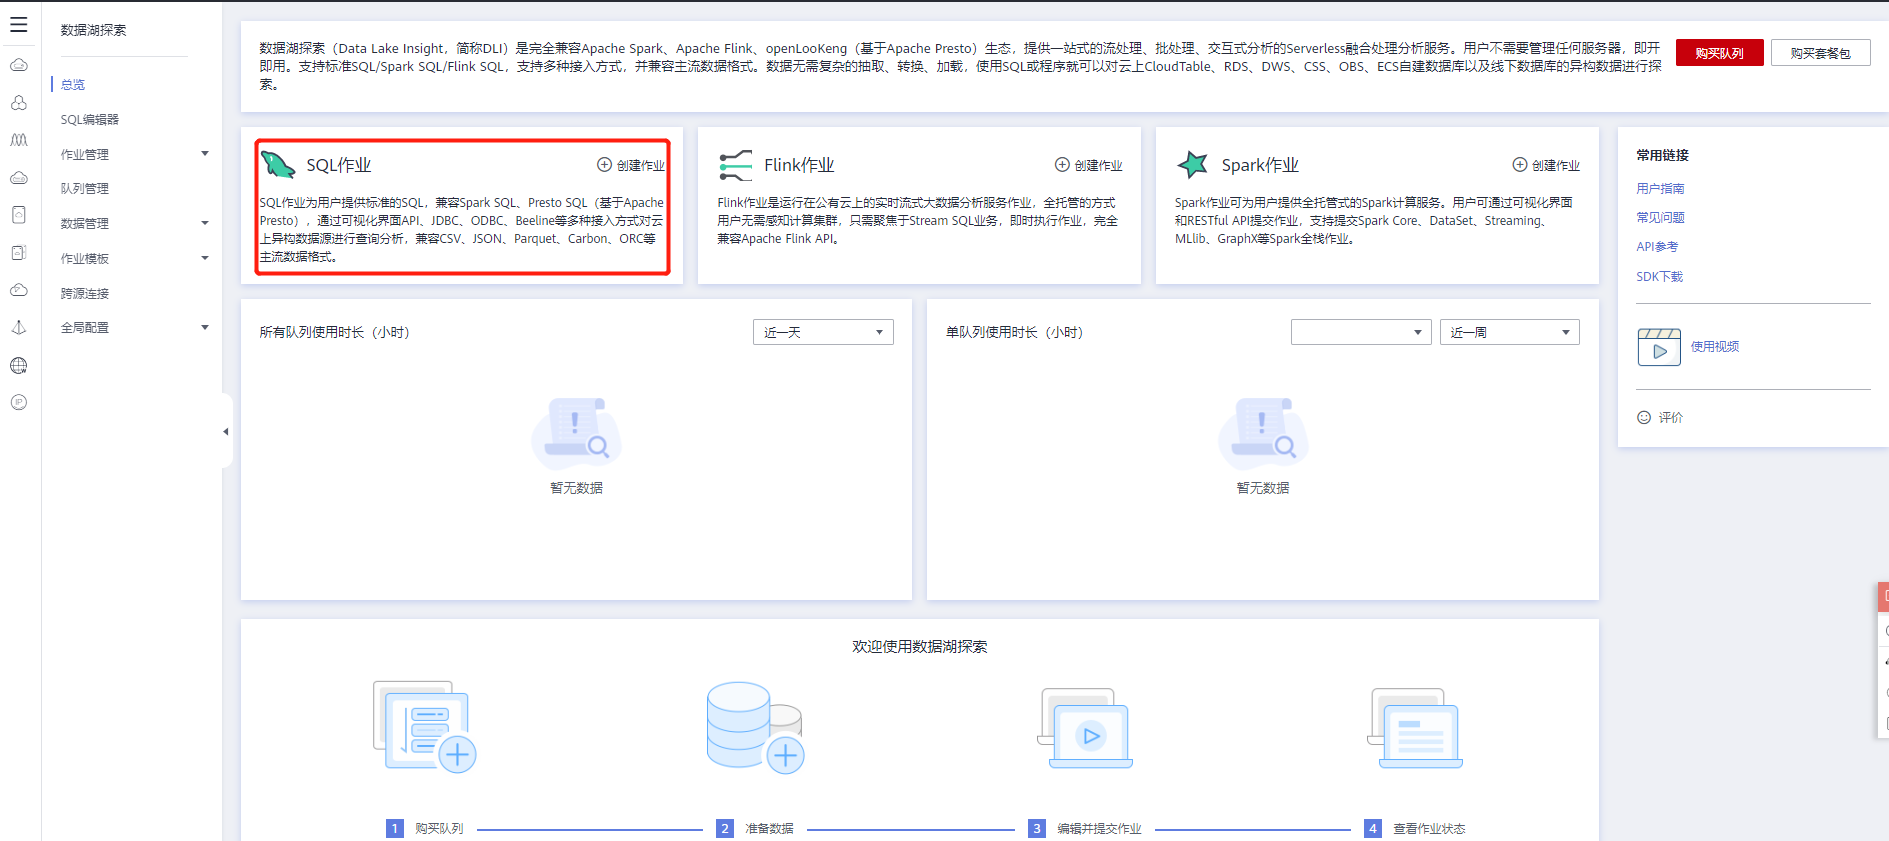Click the 评价 feedback text
The width and height of the screenshot is (1889, 841).
1671,417
